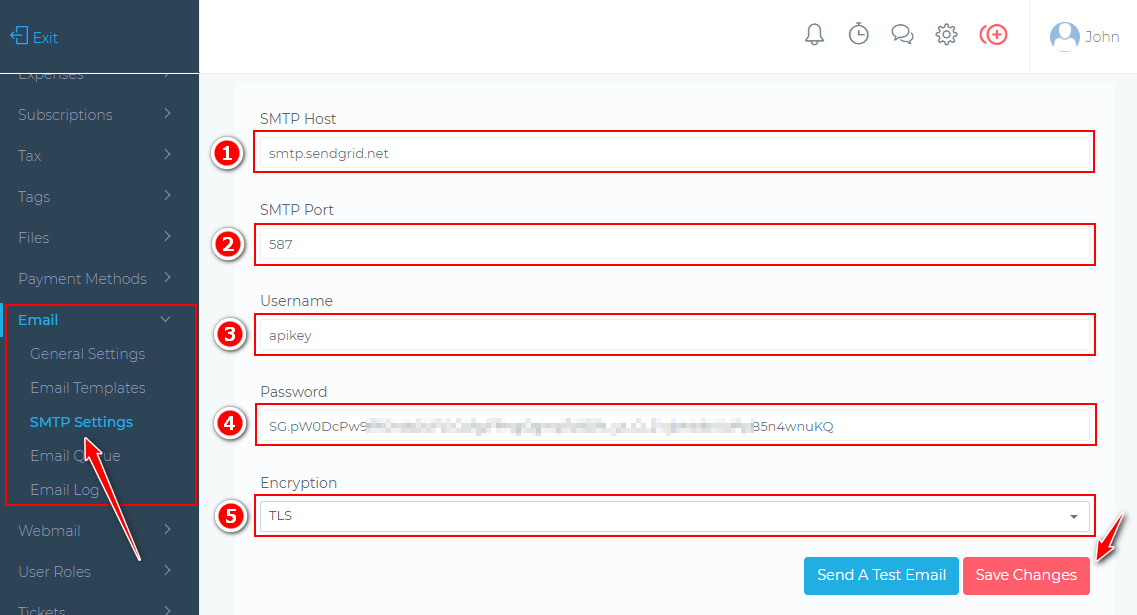Open the timer clock icon
Screen dimensions: 1137x615
(x=858, y=35)
